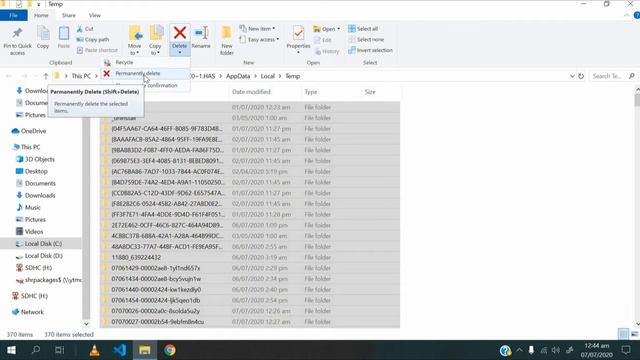The height and width of the screenshot is (360, 640).
Task: Open the Move to folder icon
Action: (x=135, y=33)
